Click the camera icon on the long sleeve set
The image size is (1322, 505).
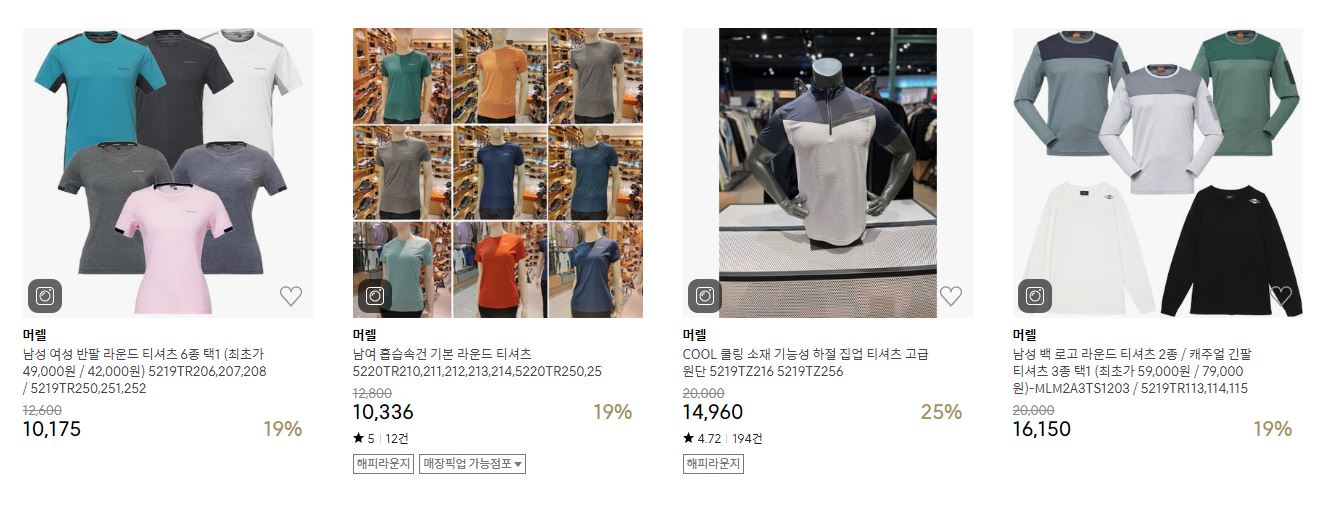[1035, 296]
